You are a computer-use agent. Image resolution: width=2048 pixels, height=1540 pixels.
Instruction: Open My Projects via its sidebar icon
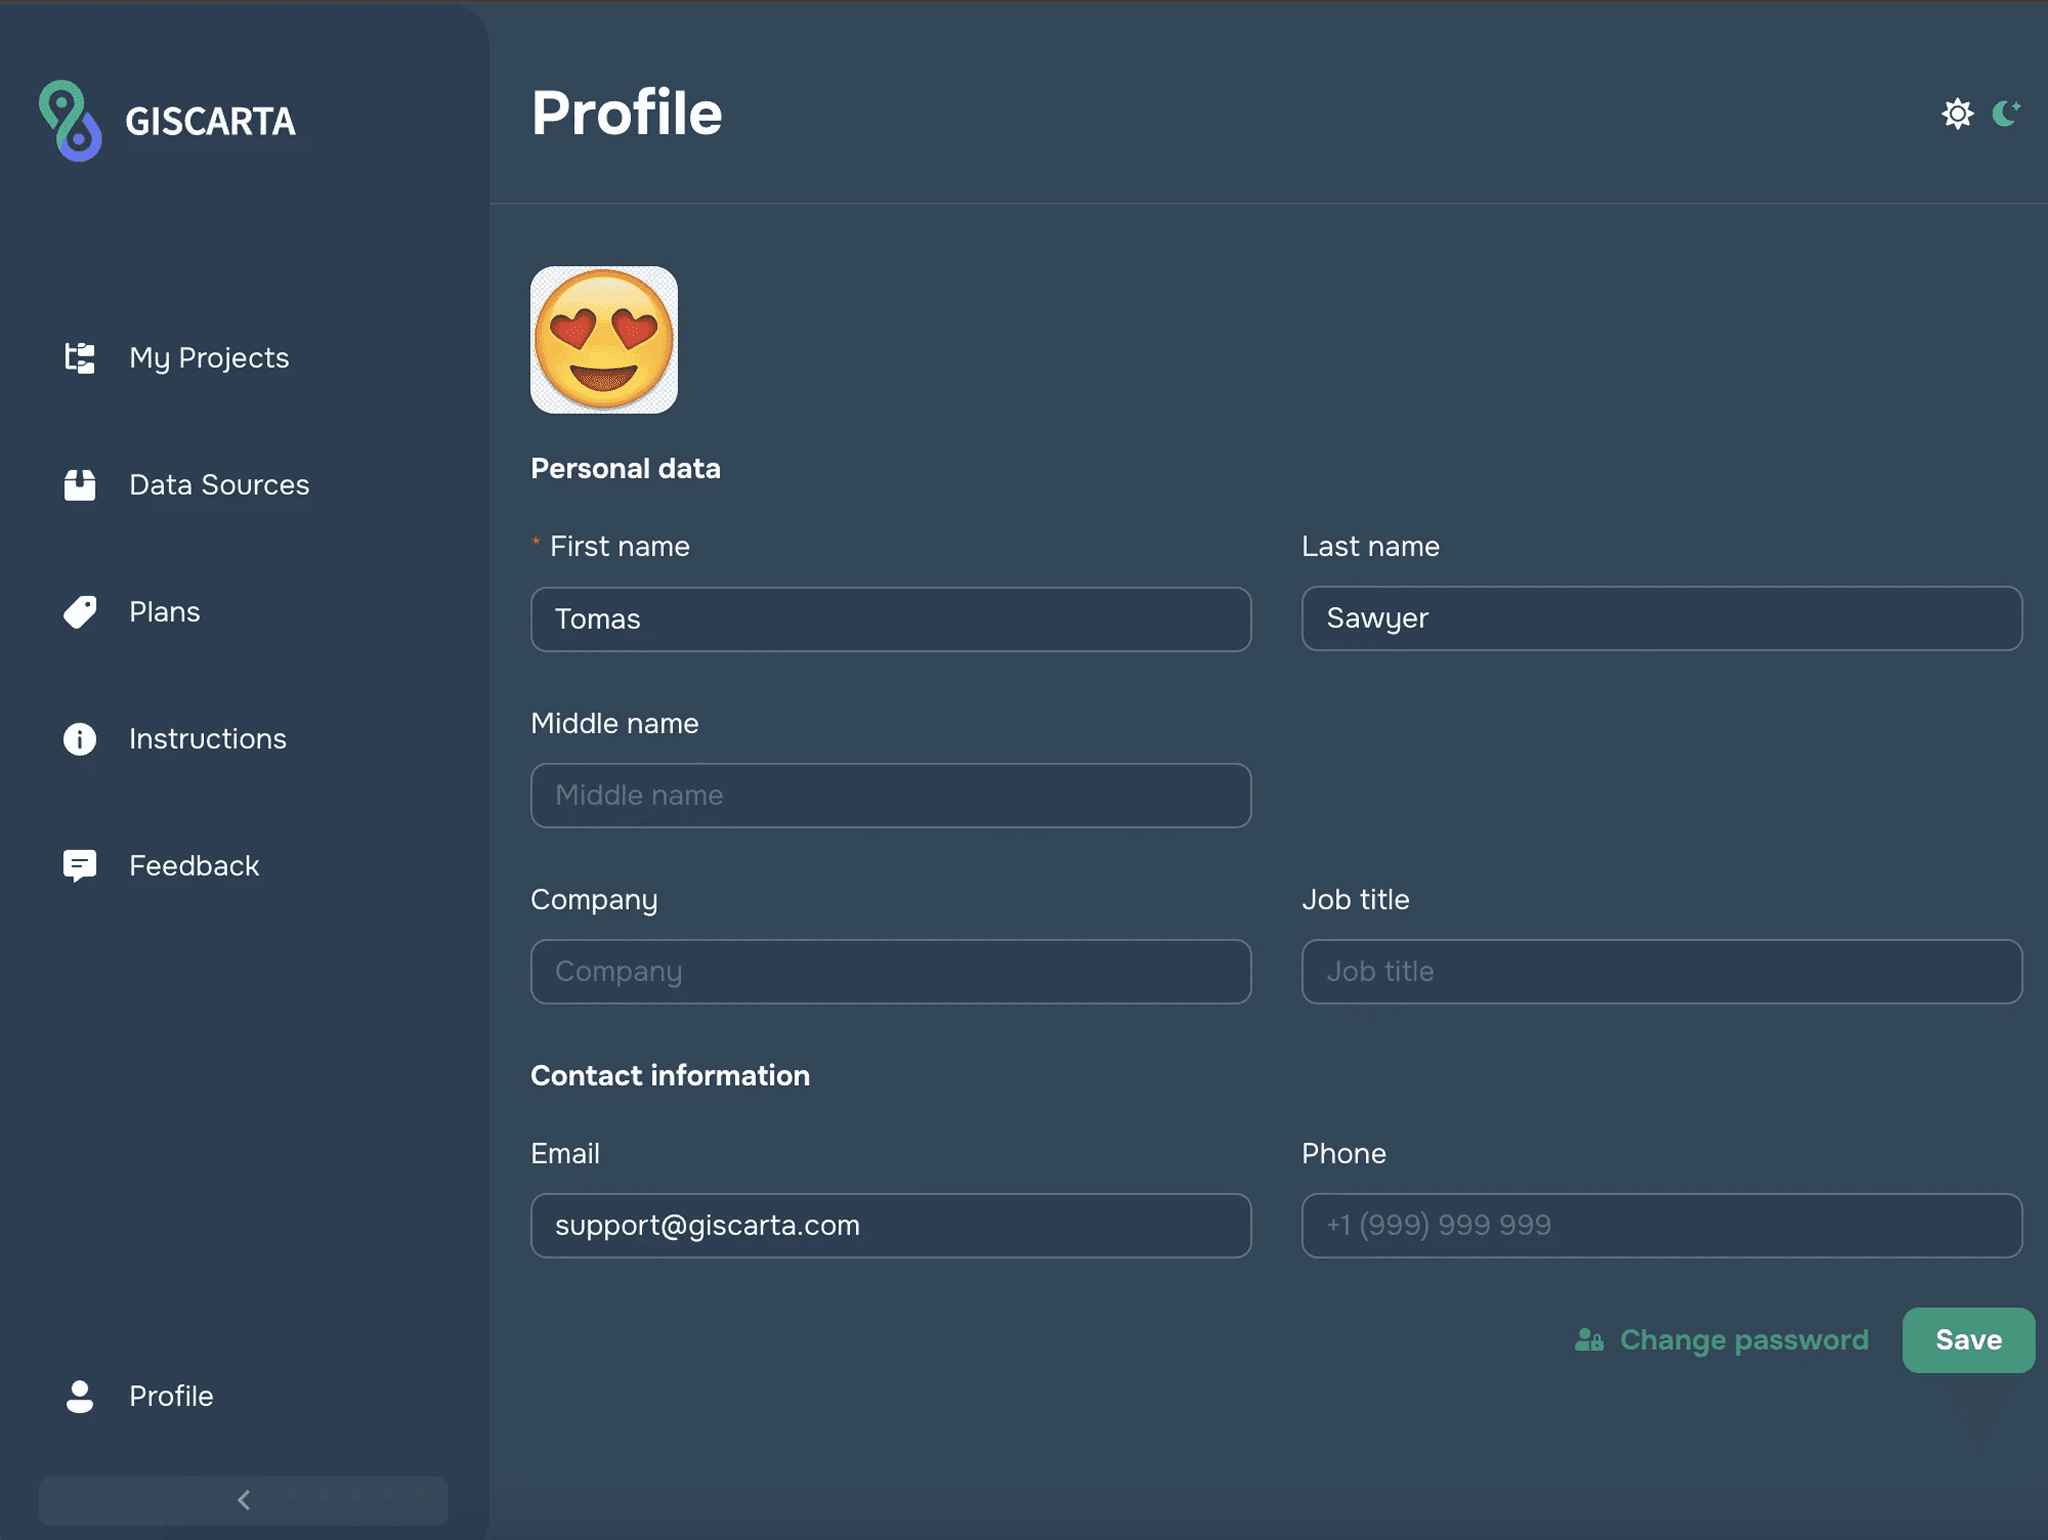[x=80, y=358]
